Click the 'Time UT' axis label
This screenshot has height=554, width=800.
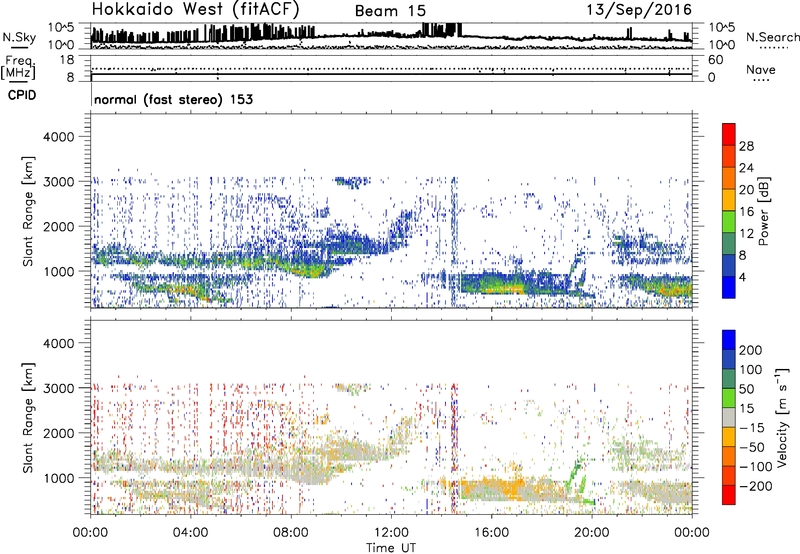[391, 548]
